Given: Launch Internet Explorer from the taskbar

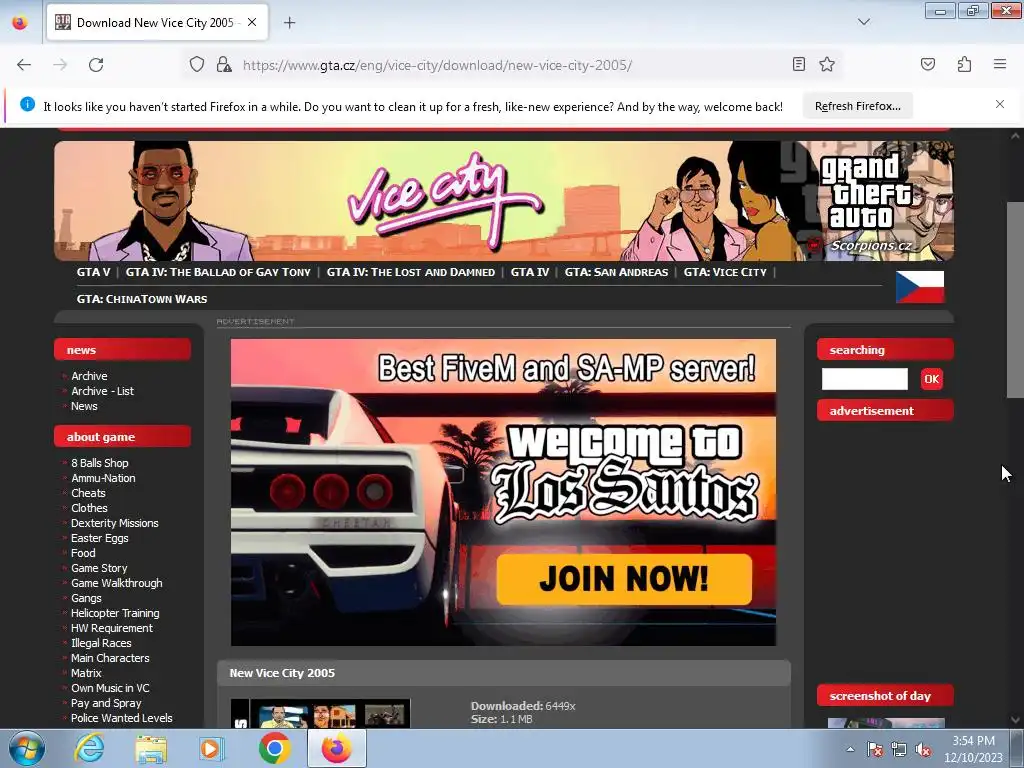Looking at the screenshot, I should [x=89, y=748].
